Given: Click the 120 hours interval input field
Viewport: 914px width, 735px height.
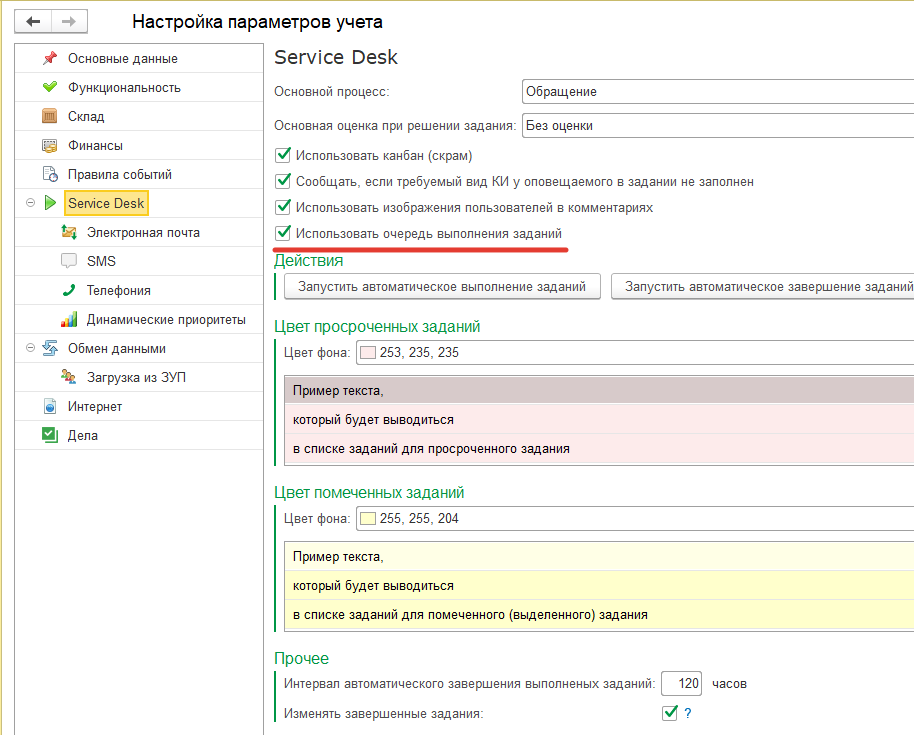Looking at the screenshot, I should (x=681, y=684).
